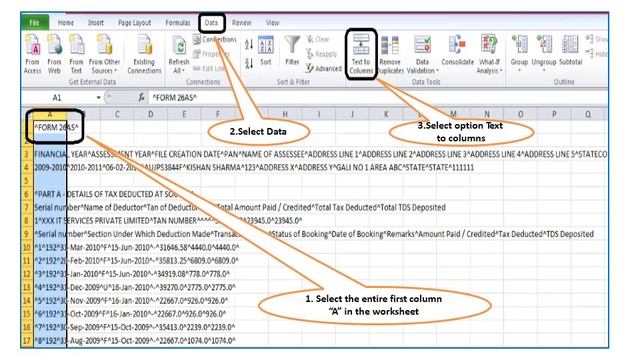This screenshot has width=640, height=360.
Task: Click the formula bar containing ^FORM 26AS^
Action: 378,98
